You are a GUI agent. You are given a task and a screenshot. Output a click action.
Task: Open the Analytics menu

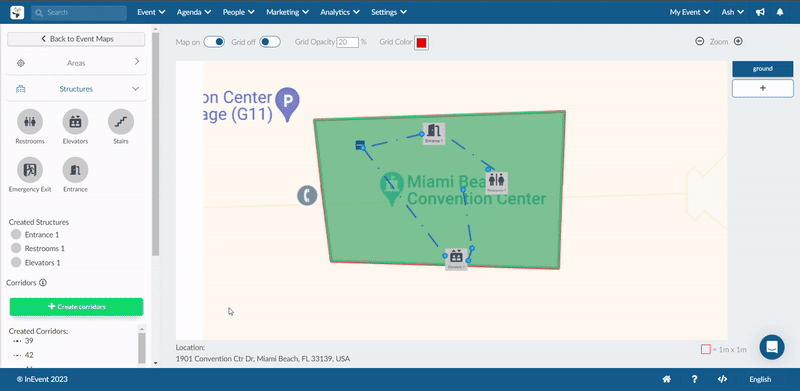pos(340,12)
